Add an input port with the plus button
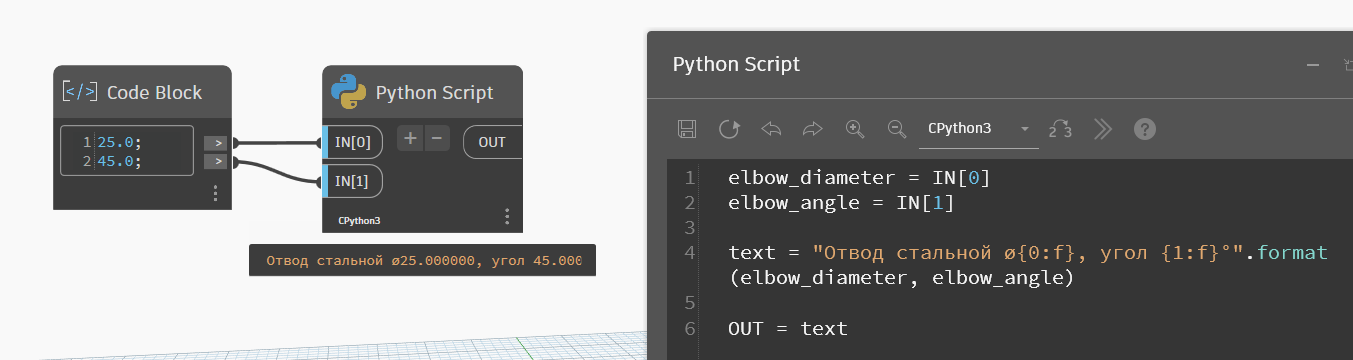1353x360 pixels. click(410, 138)
